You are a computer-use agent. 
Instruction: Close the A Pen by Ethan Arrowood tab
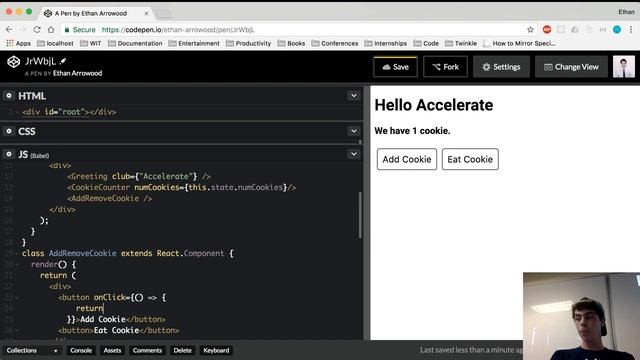point(146,13)
